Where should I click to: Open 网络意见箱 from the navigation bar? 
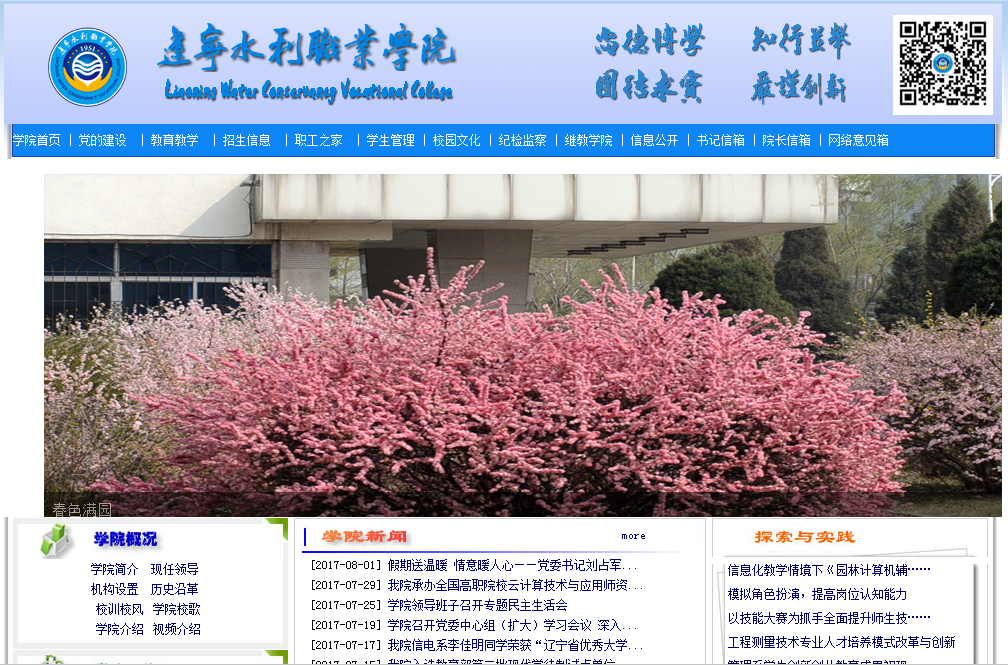point(858,141)
